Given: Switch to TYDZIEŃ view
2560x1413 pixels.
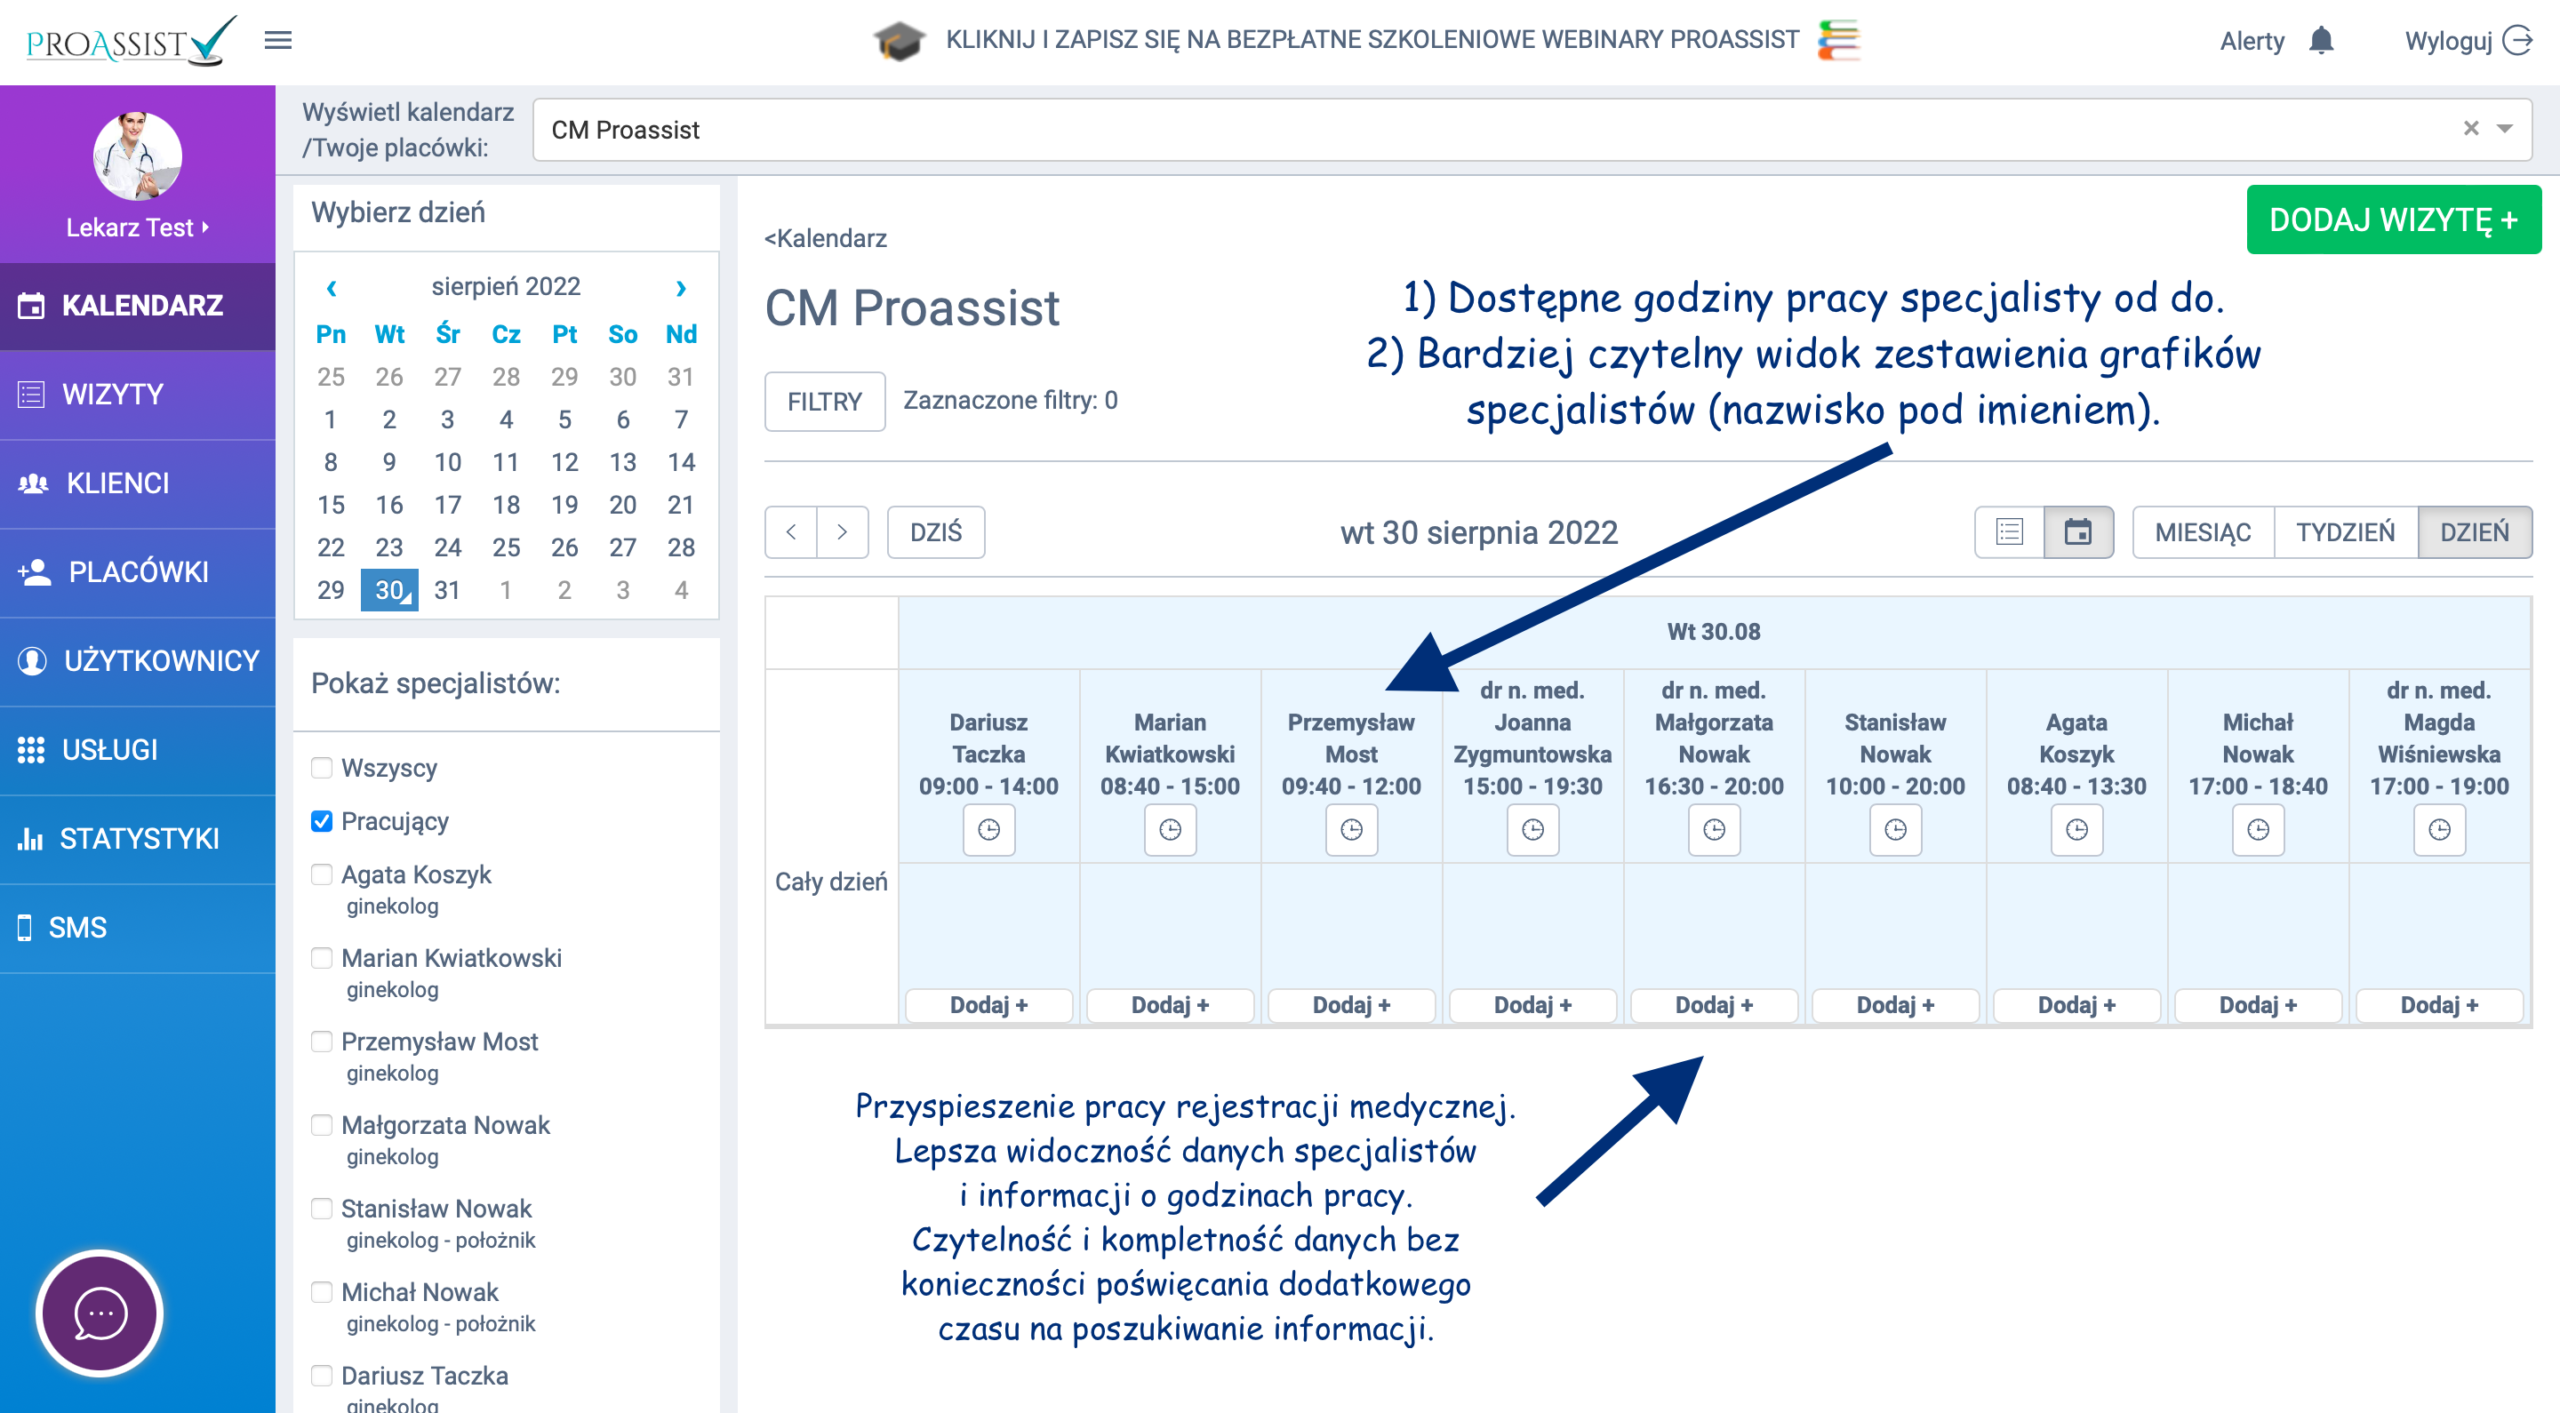Looking at the screenshot, I should tap(2345, 532).
